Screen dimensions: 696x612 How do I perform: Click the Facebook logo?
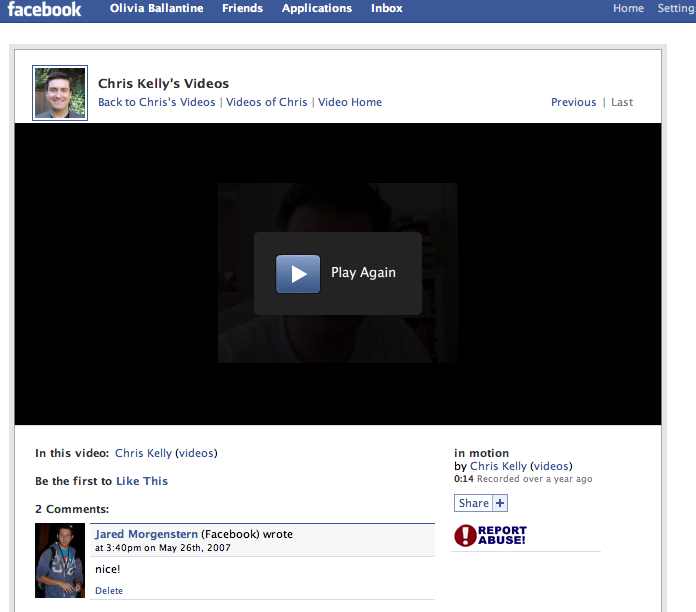[45, 10]
